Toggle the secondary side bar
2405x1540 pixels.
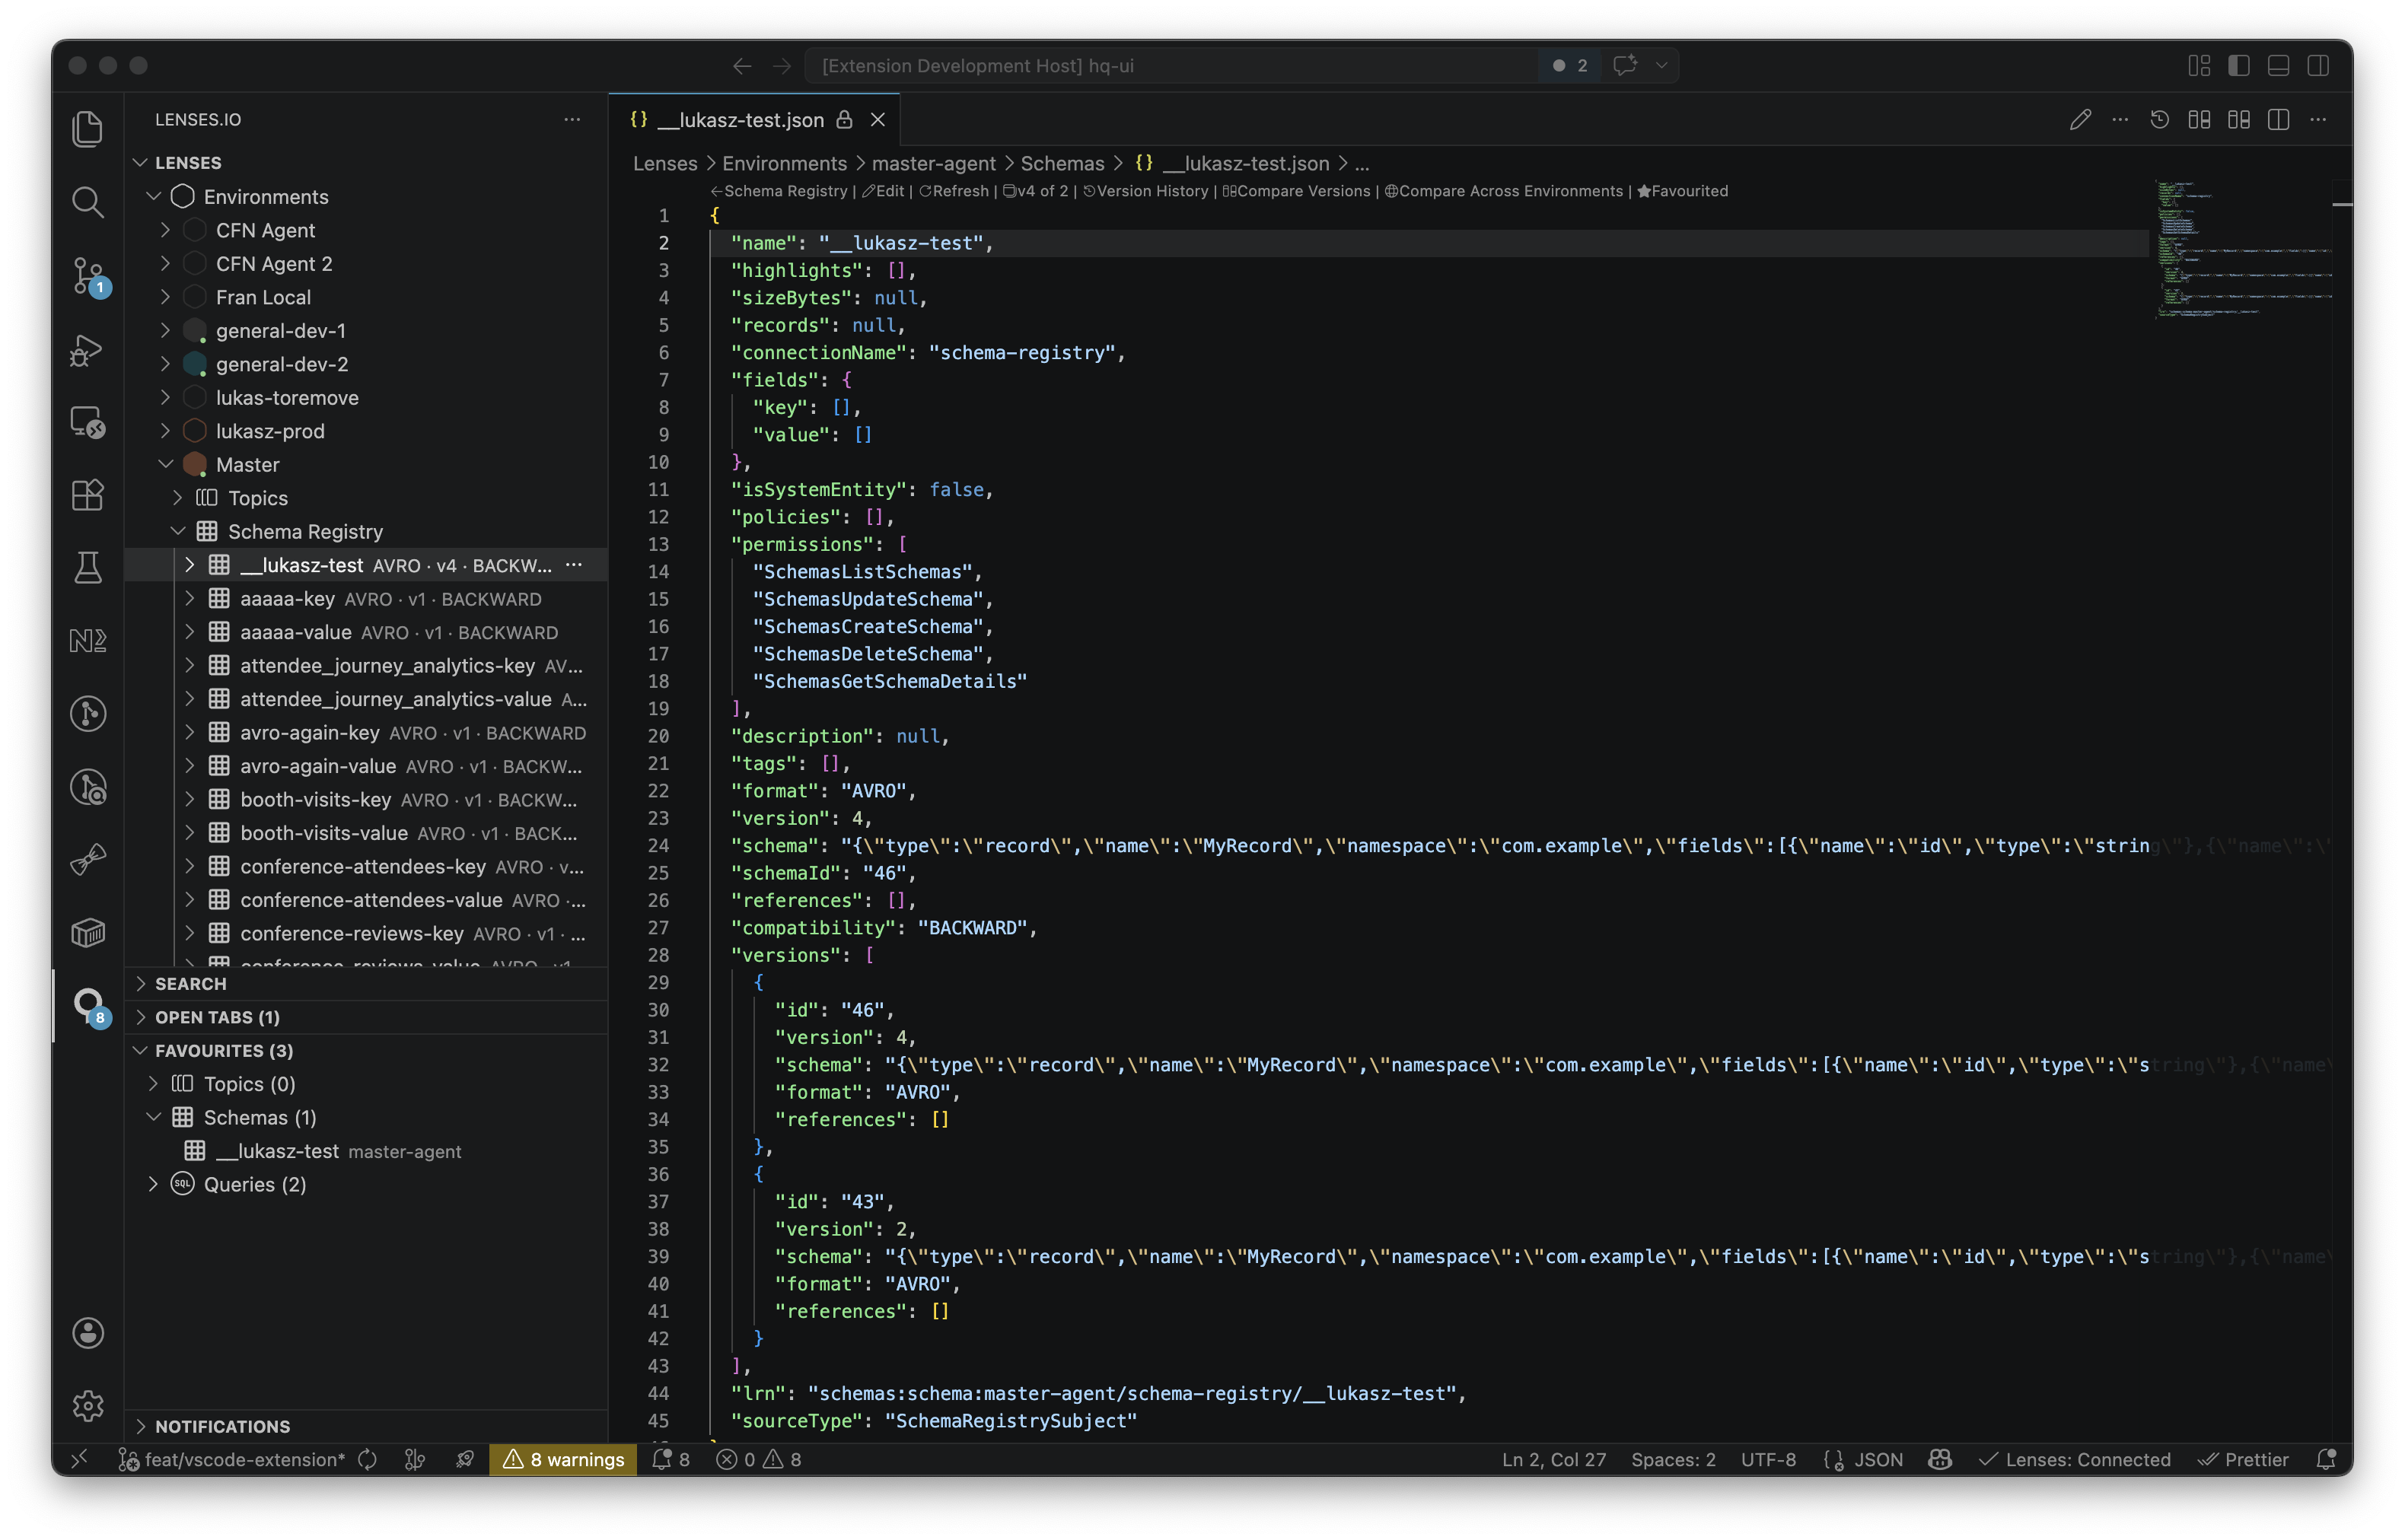2319,66
